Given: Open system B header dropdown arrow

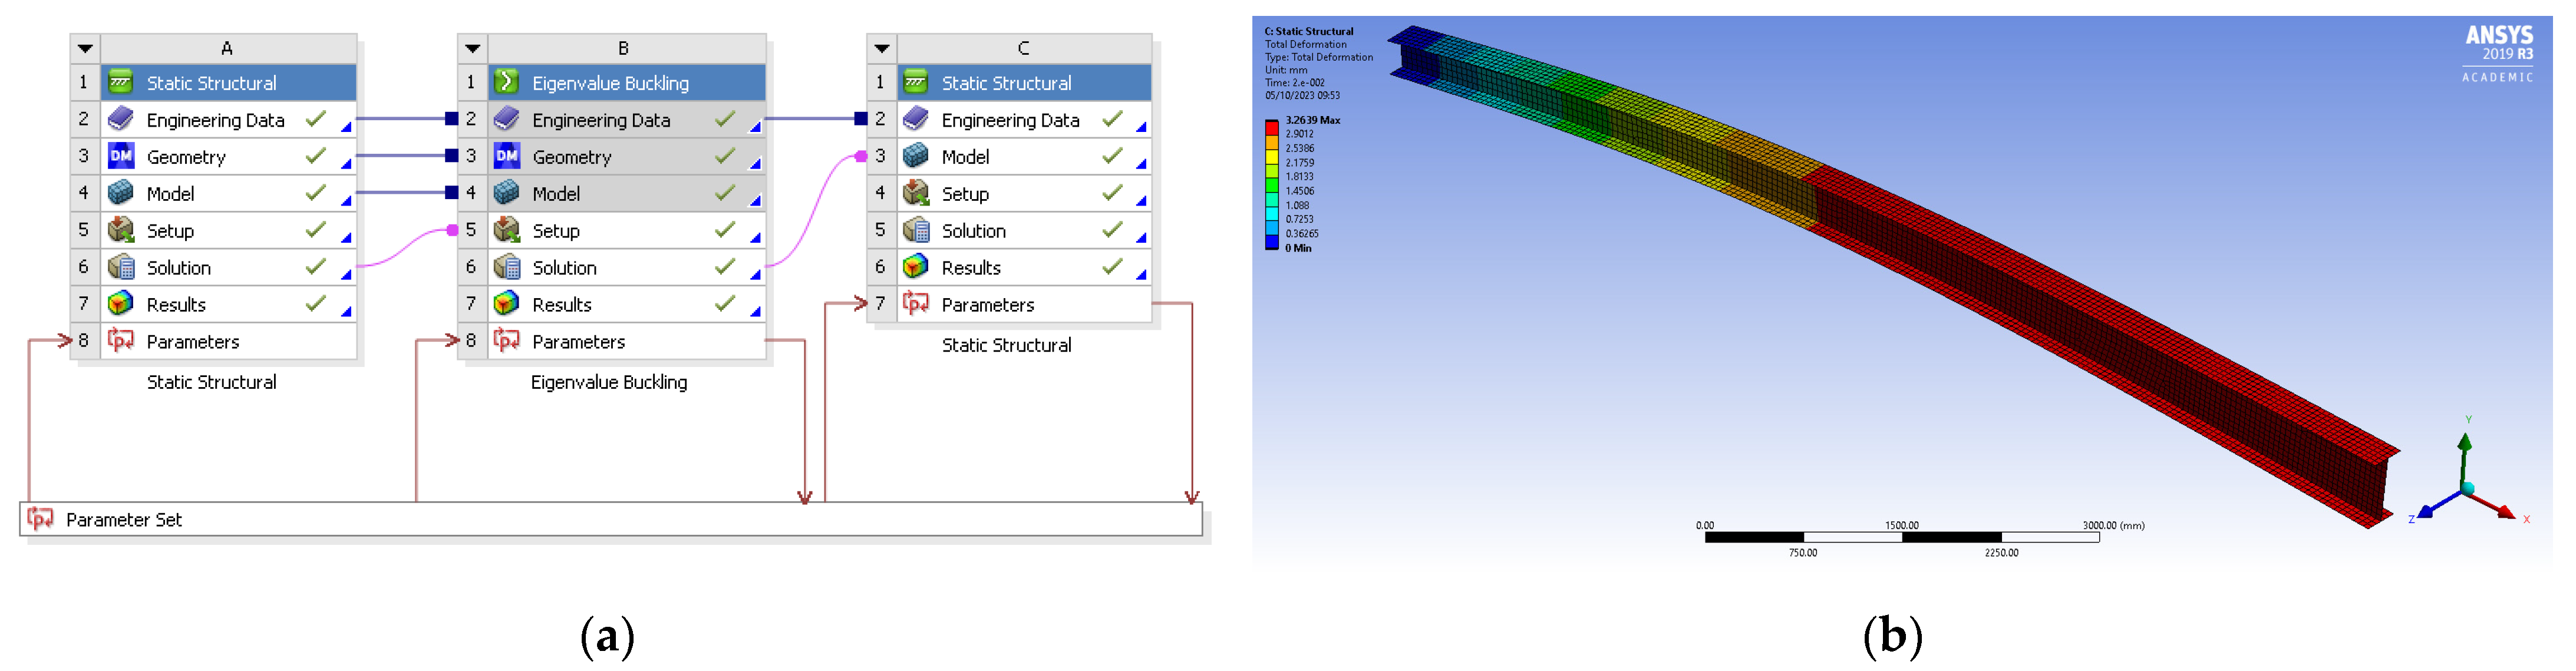Looking at the screenshot, I should click(473, 48).
